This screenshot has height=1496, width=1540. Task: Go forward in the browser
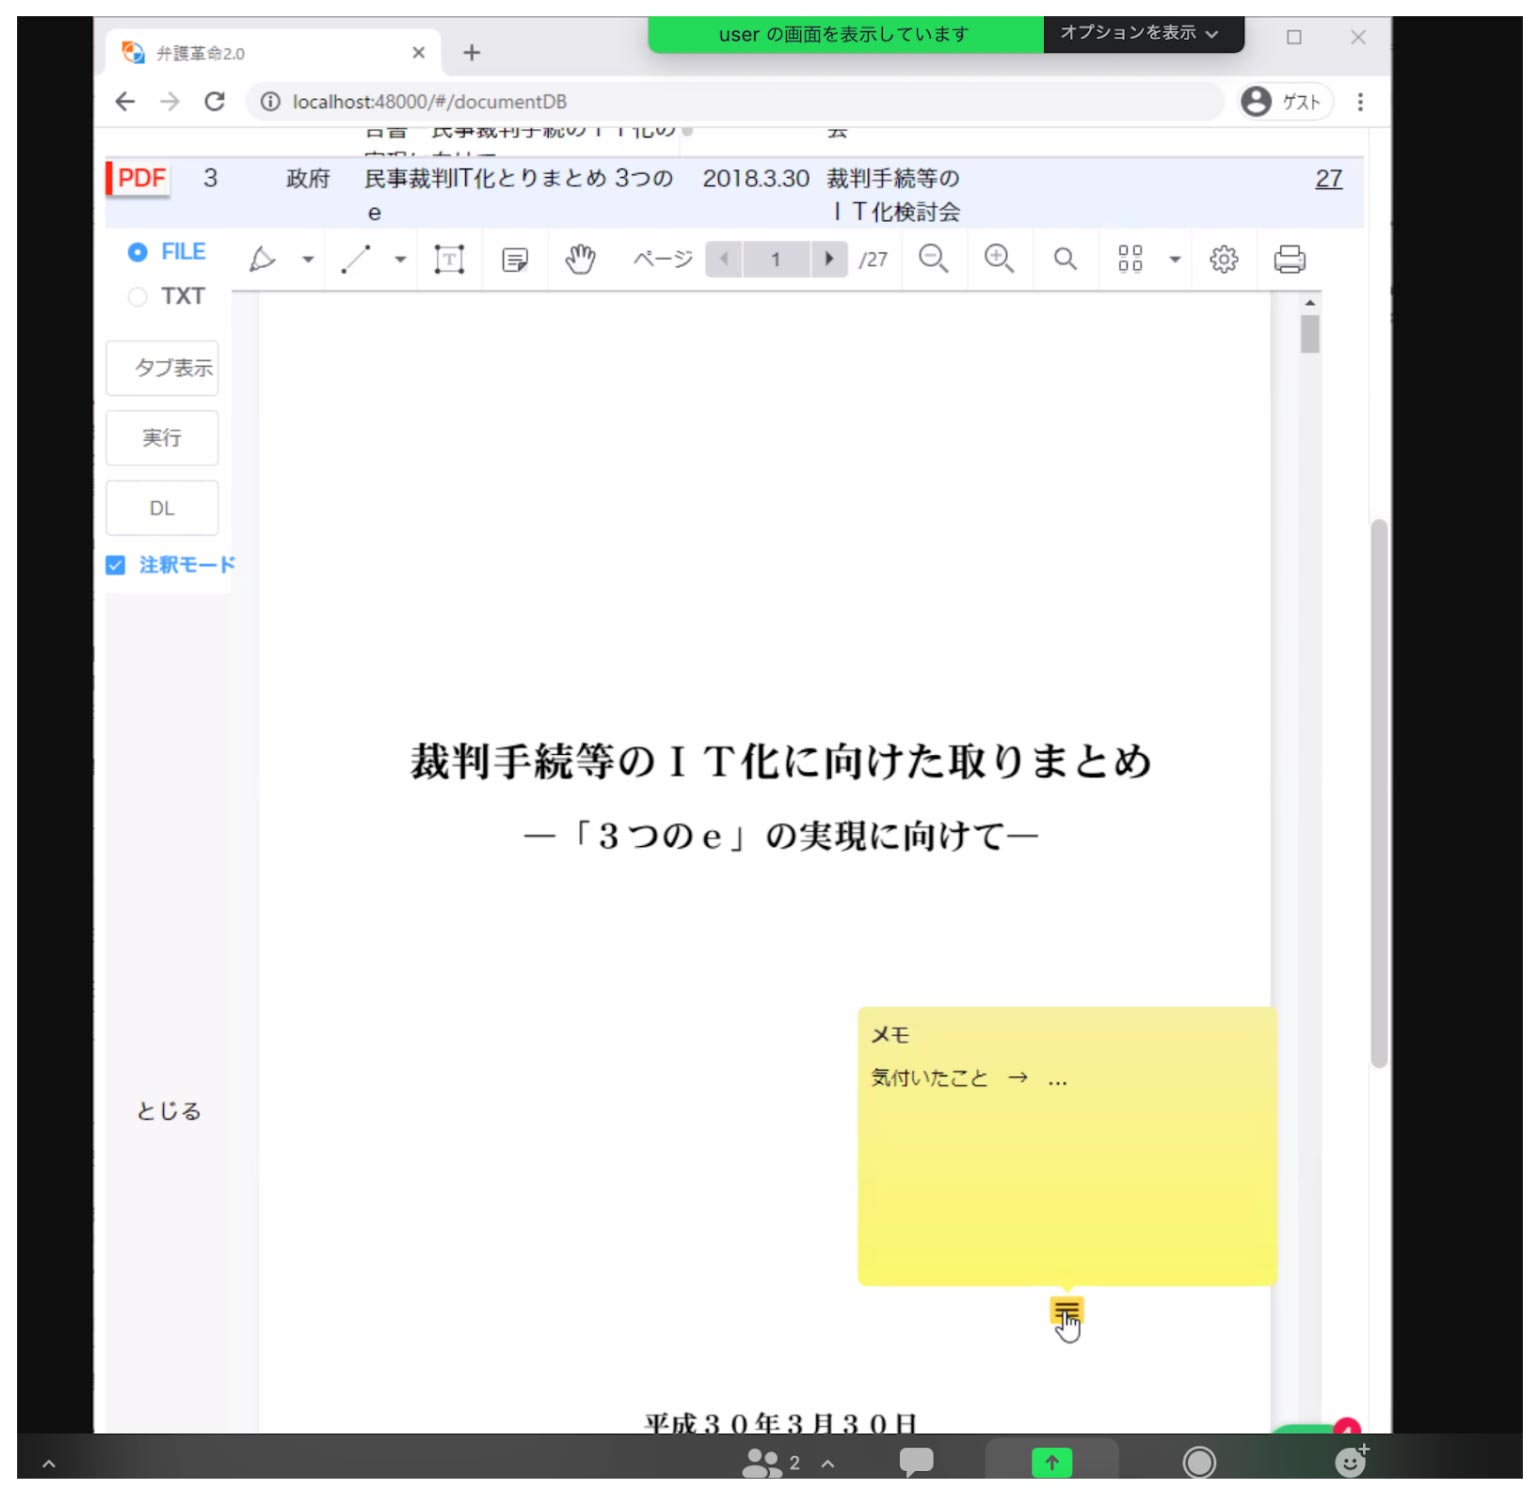[170, 102]
